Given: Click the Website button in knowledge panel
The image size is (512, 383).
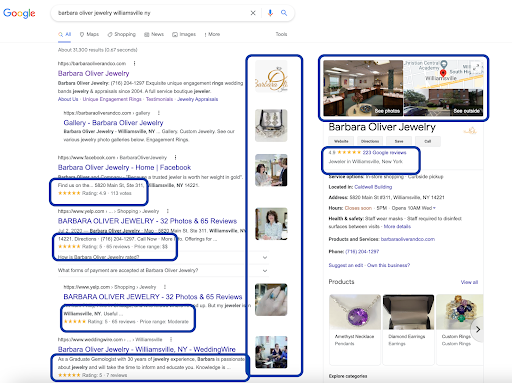Looking at the screenshot, I should (x=341, y=141).
